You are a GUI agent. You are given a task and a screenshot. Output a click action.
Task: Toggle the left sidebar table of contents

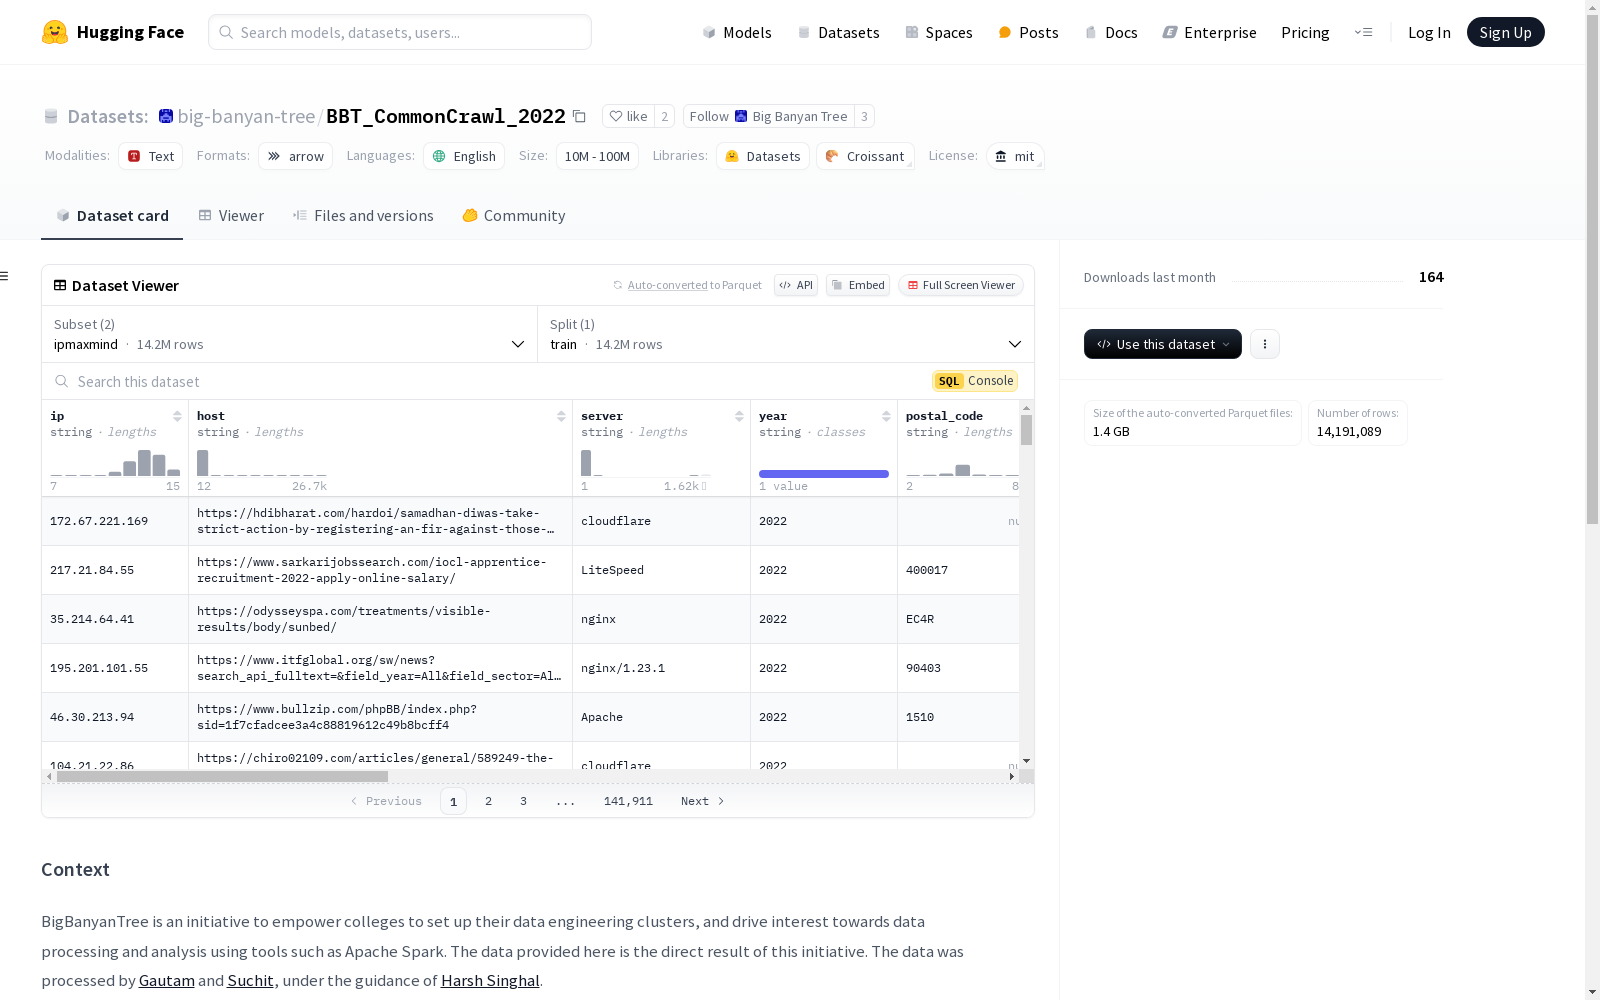(5, 276)
